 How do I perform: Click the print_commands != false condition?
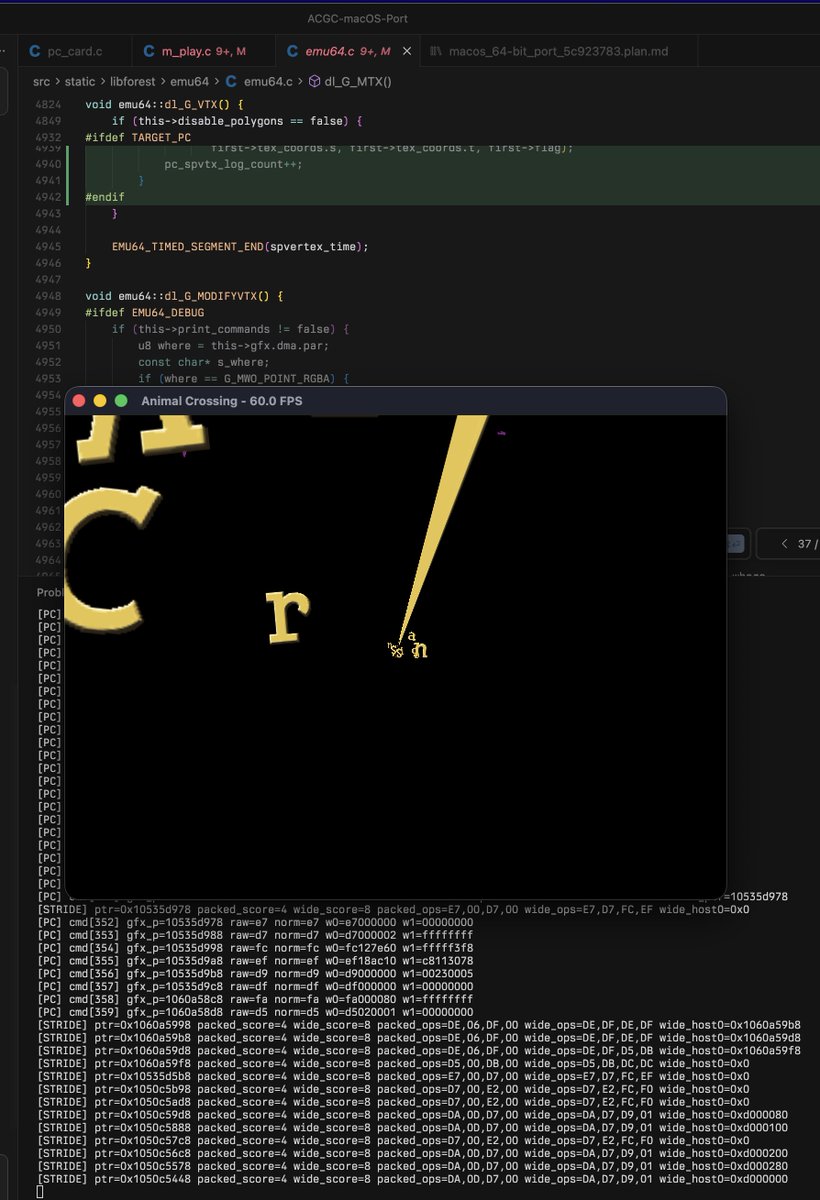(230, 329)
